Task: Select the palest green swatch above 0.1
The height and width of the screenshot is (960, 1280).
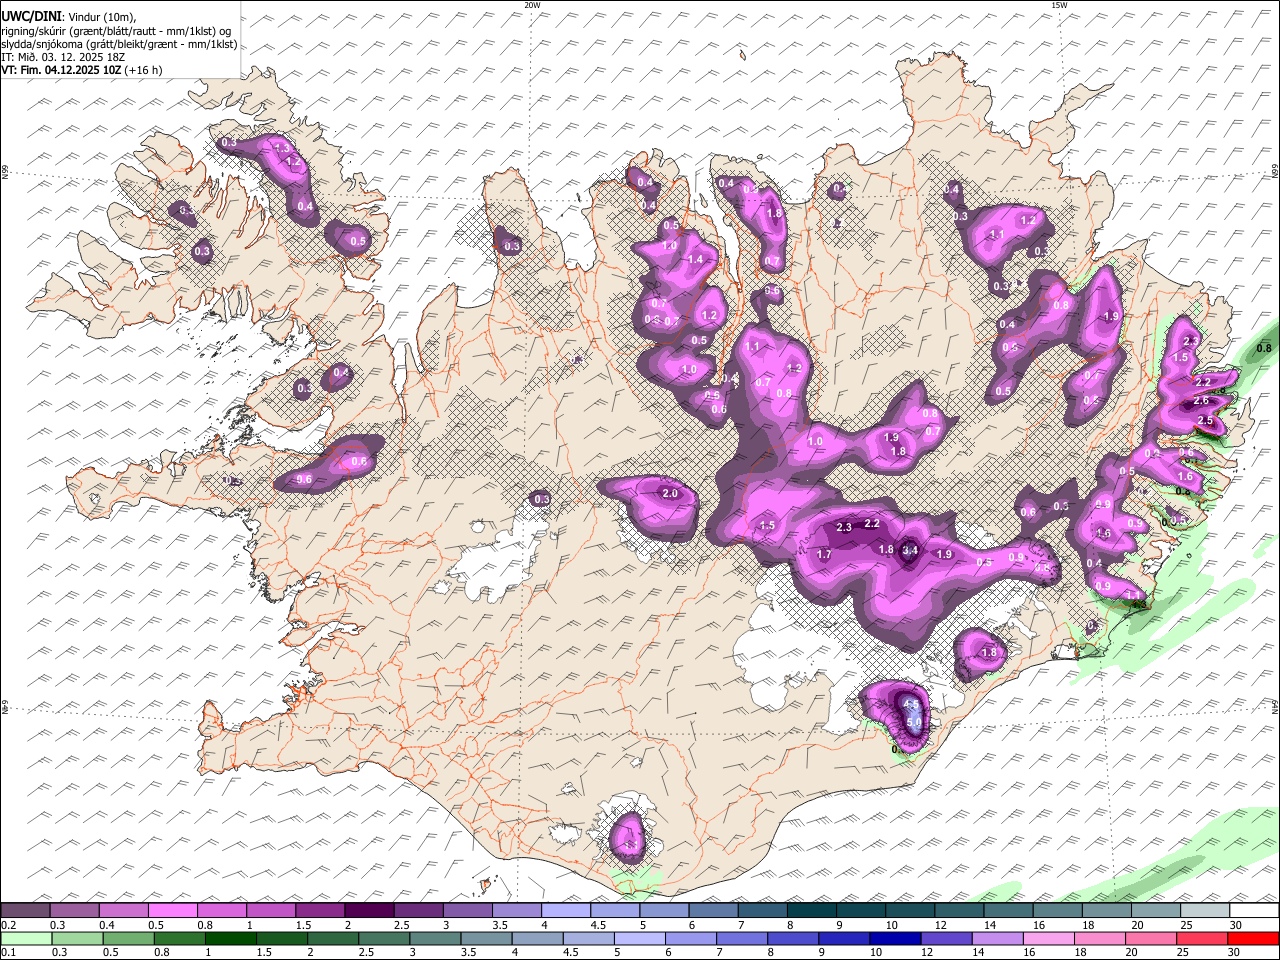Action: (x=26, y=938)
